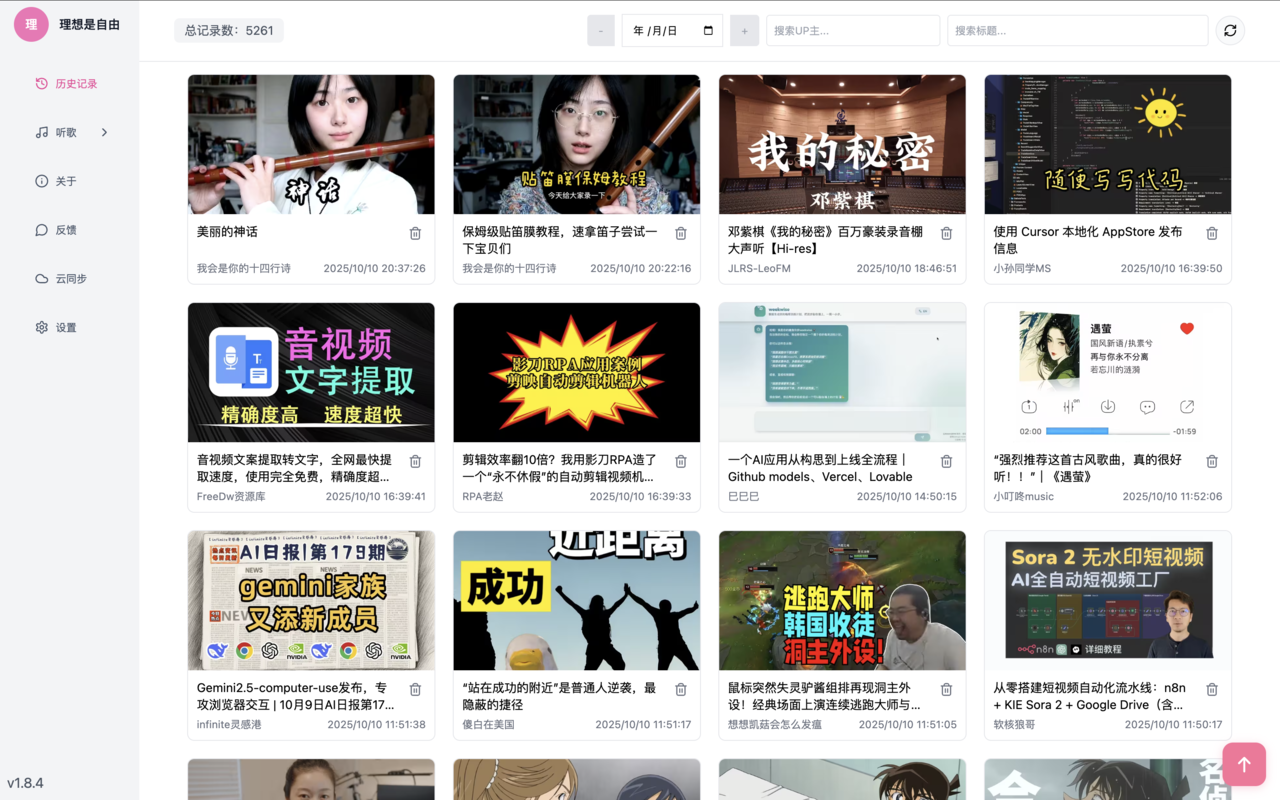Screen dimensions: 1280x800
Task: Click the plus next-date button
Action: (x=744, y=31)
